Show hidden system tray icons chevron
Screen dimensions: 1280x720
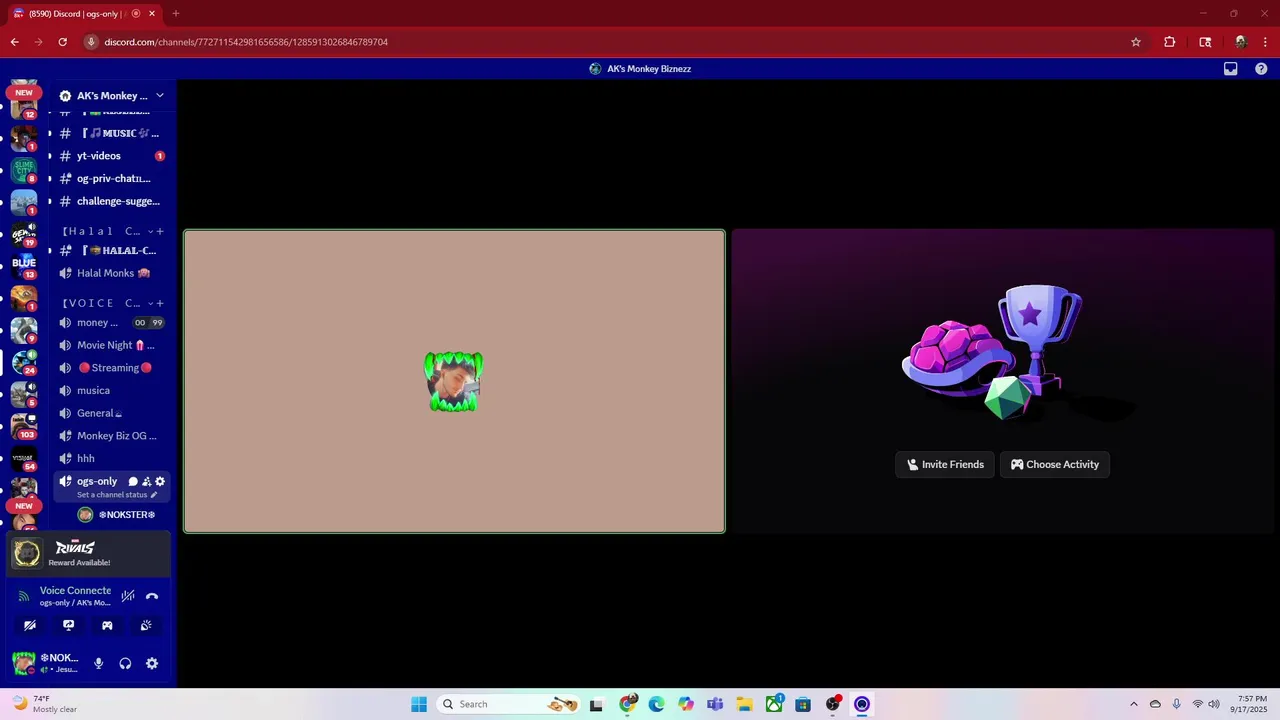(x=1133, y=704)
